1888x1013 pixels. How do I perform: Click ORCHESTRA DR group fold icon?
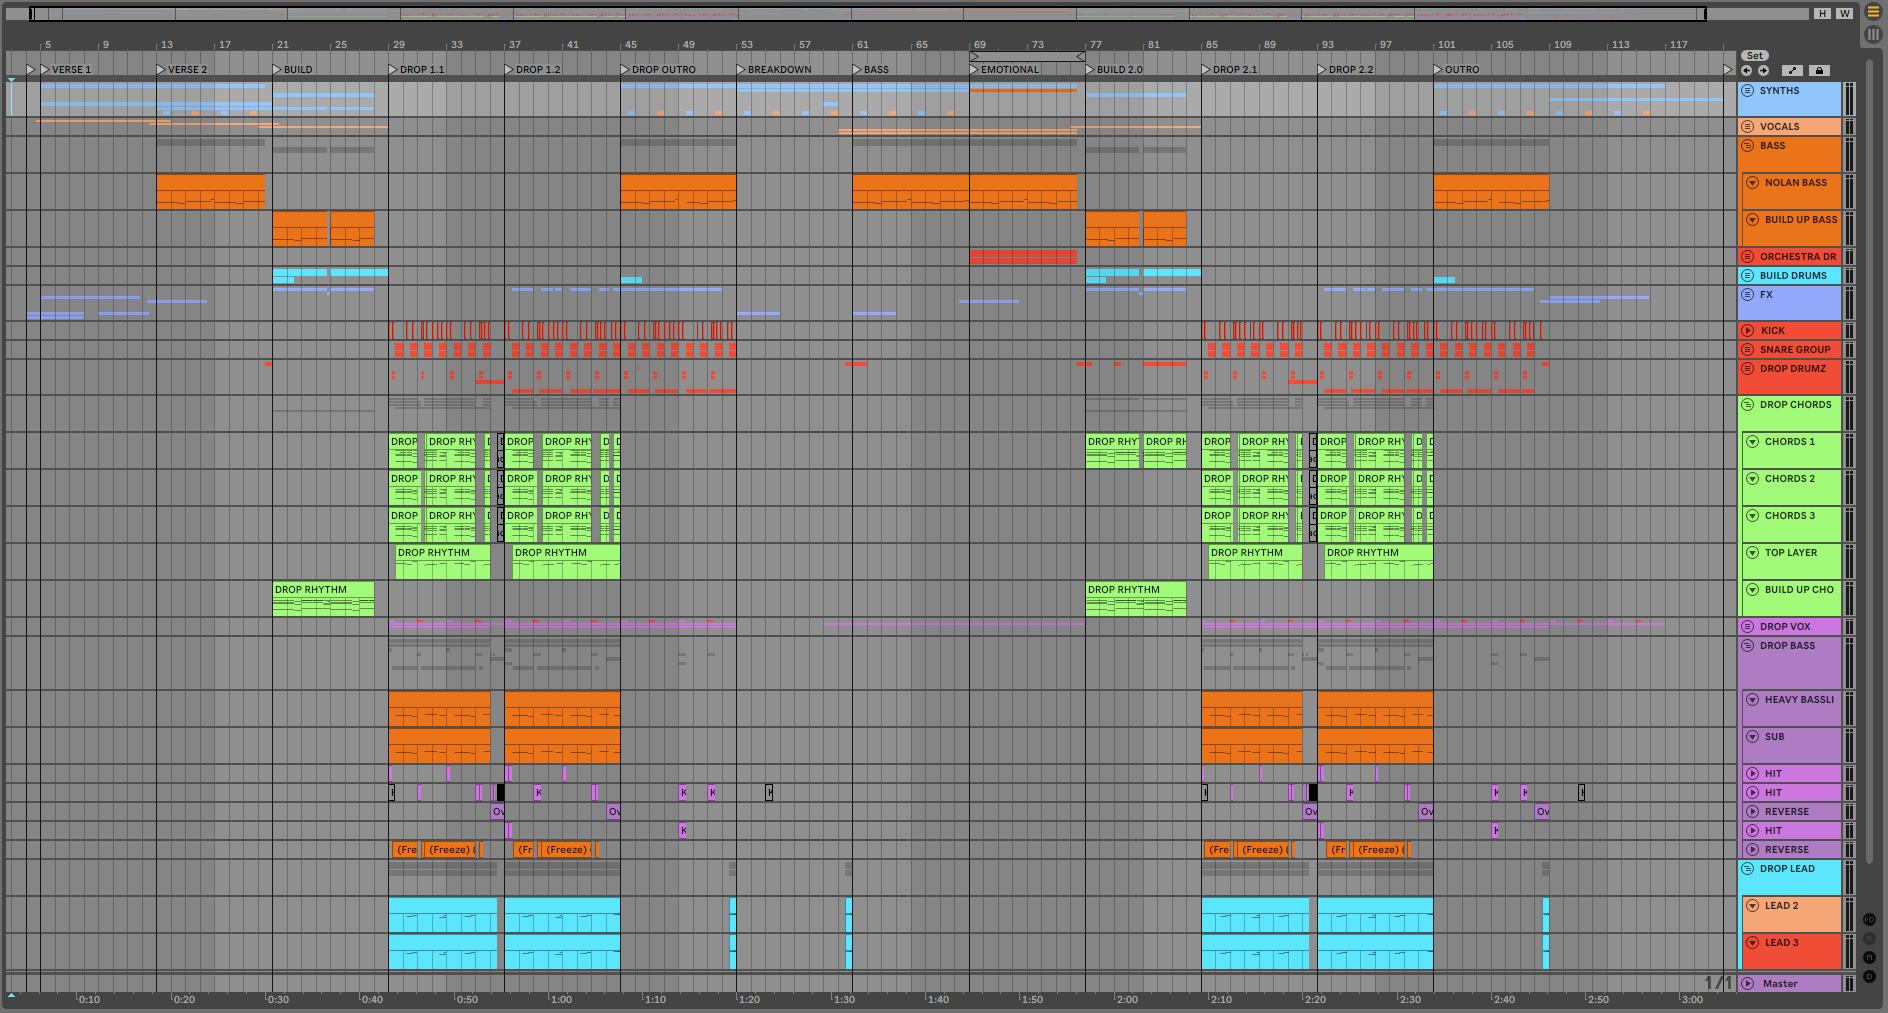(x=1748, y=257)
